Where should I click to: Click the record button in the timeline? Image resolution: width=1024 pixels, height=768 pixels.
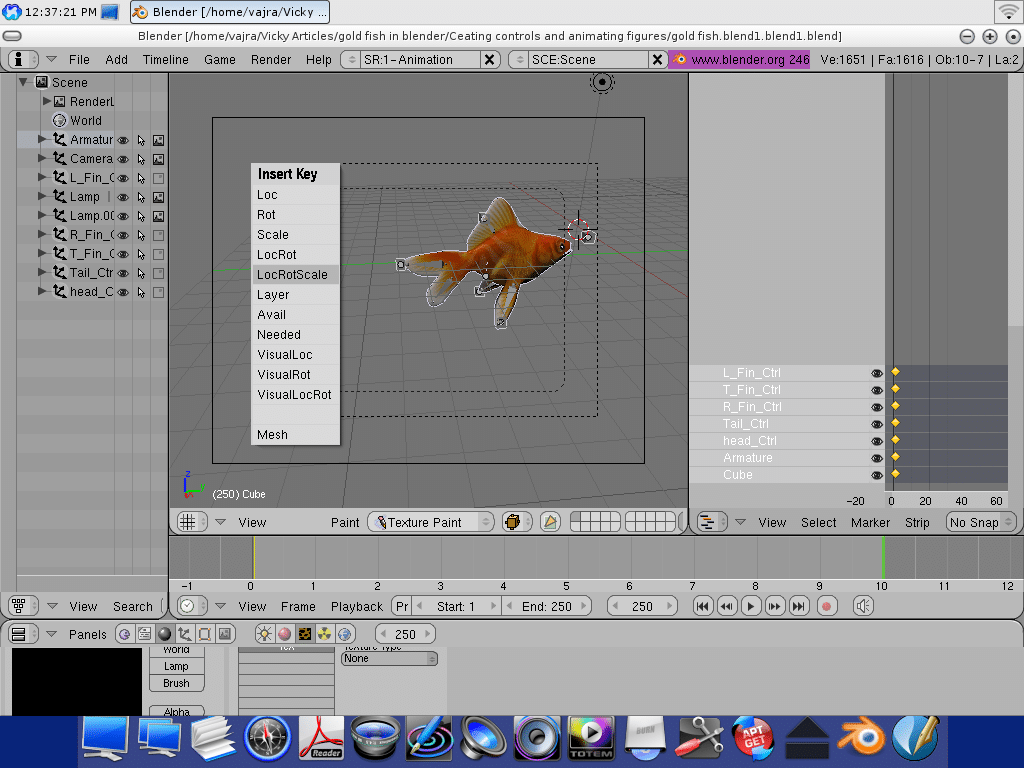click(x=827, y=606)
